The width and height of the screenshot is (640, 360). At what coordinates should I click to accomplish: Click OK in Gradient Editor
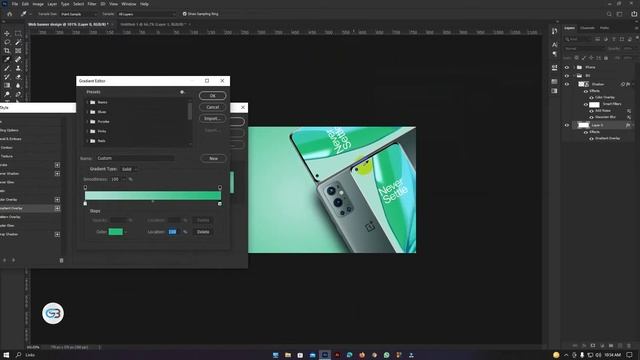click(213, 96)
